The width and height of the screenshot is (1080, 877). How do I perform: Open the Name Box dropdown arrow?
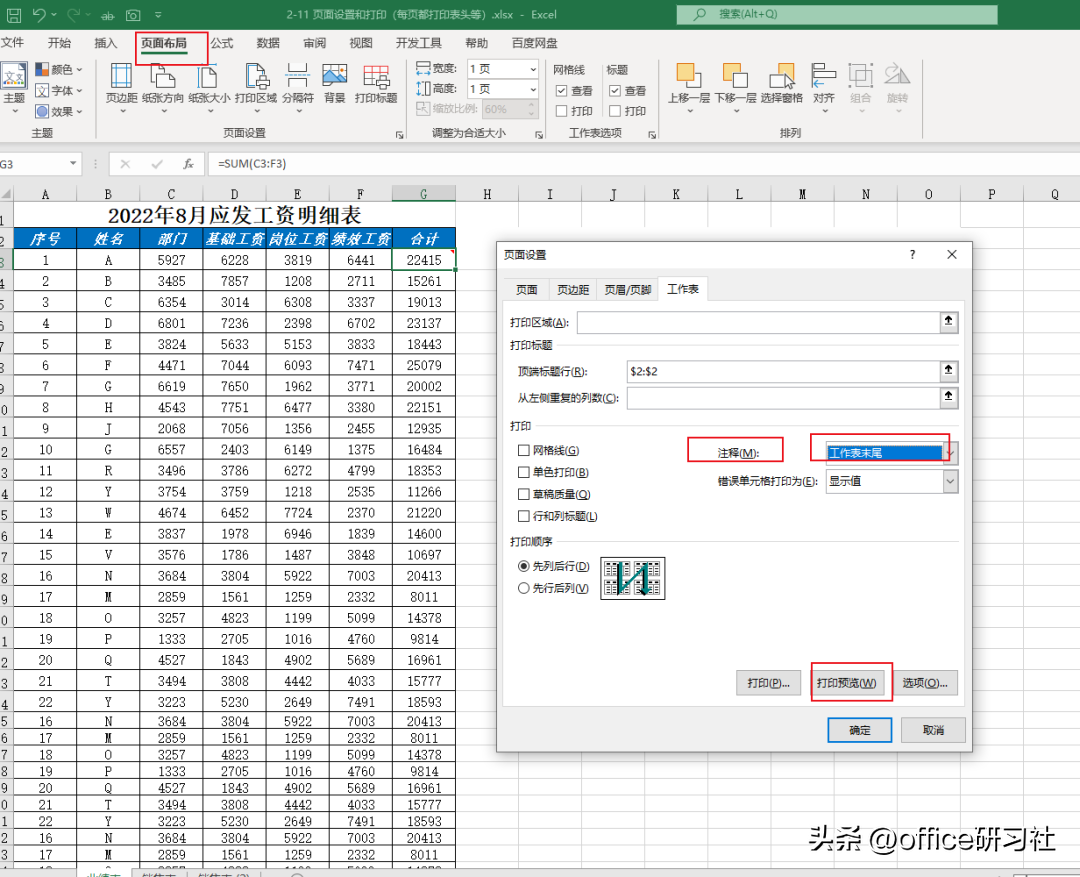[x=72, y=163]
